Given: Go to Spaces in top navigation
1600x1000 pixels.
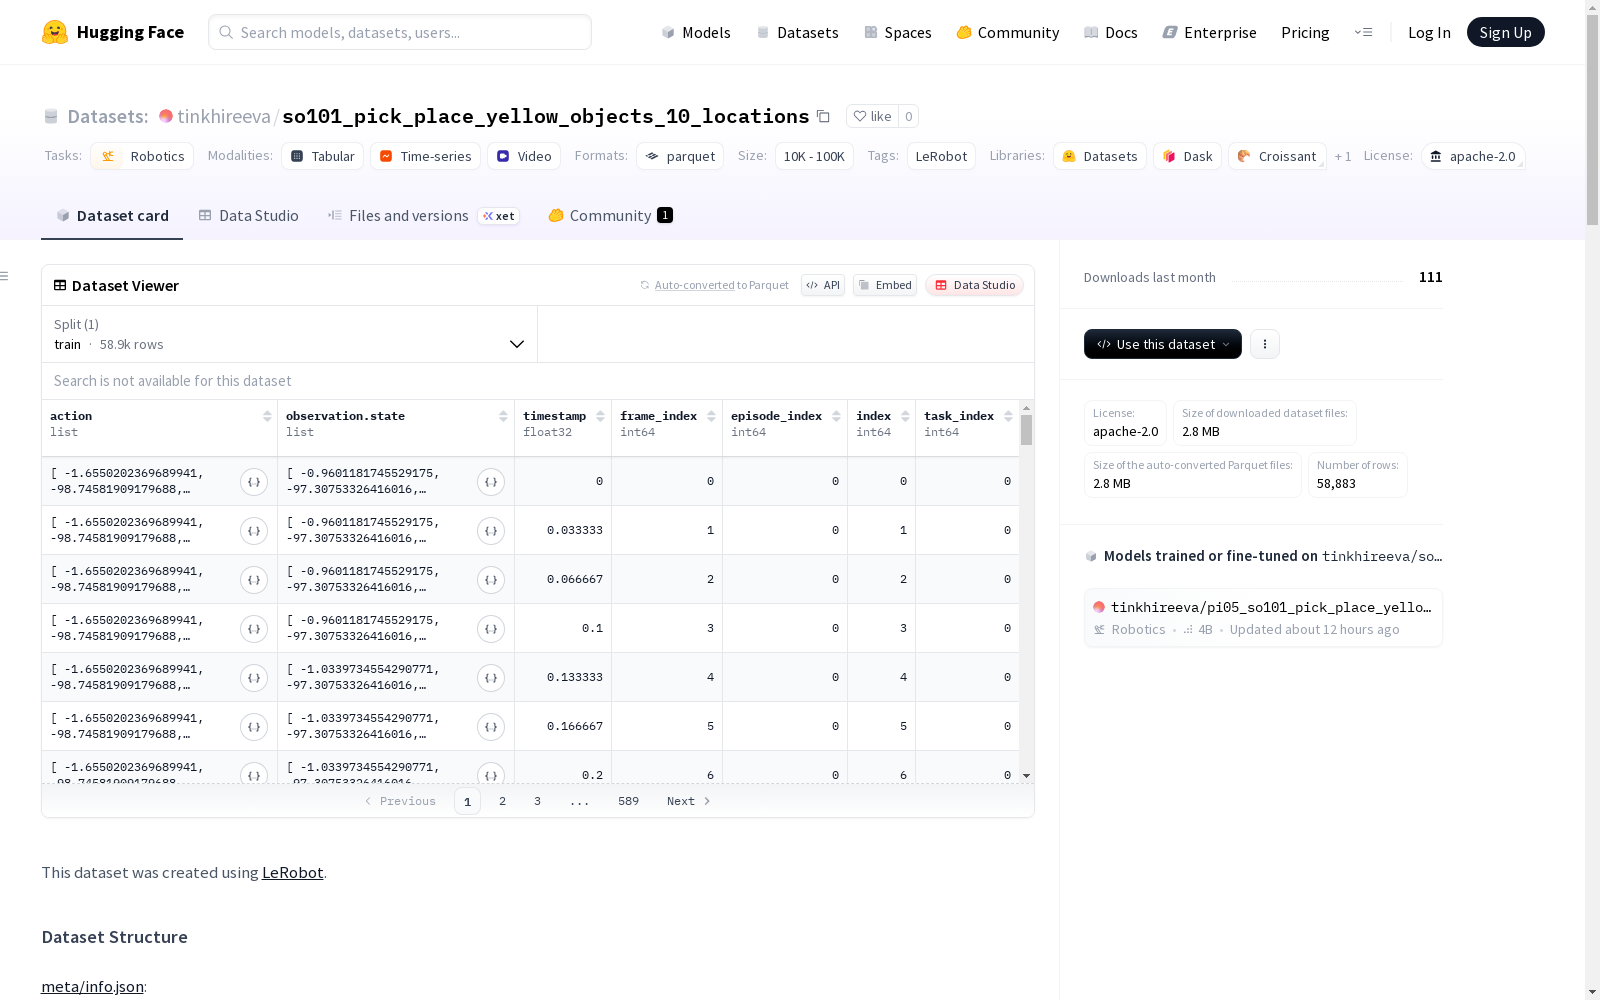Looking at the screenshot, I should pos(898,32).
